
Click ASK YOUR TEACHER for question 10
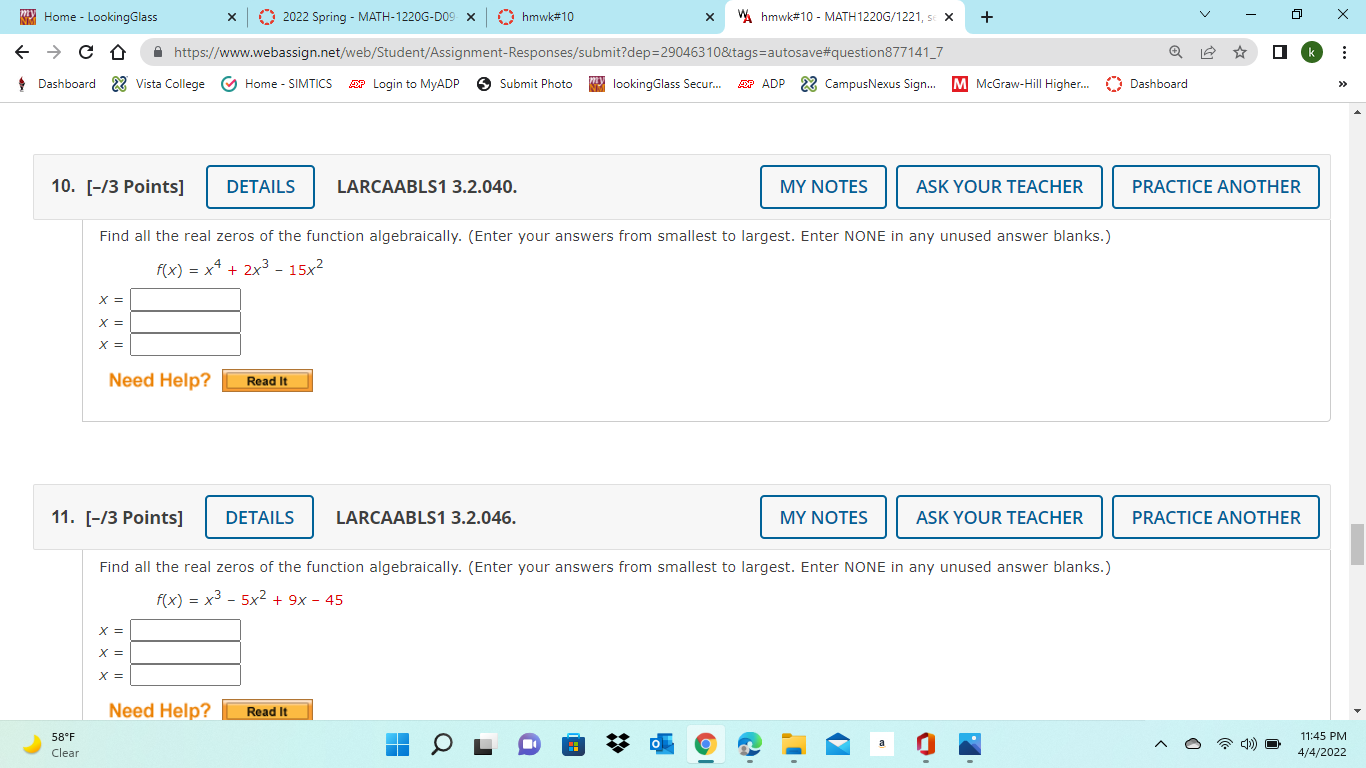pos(999,187)
